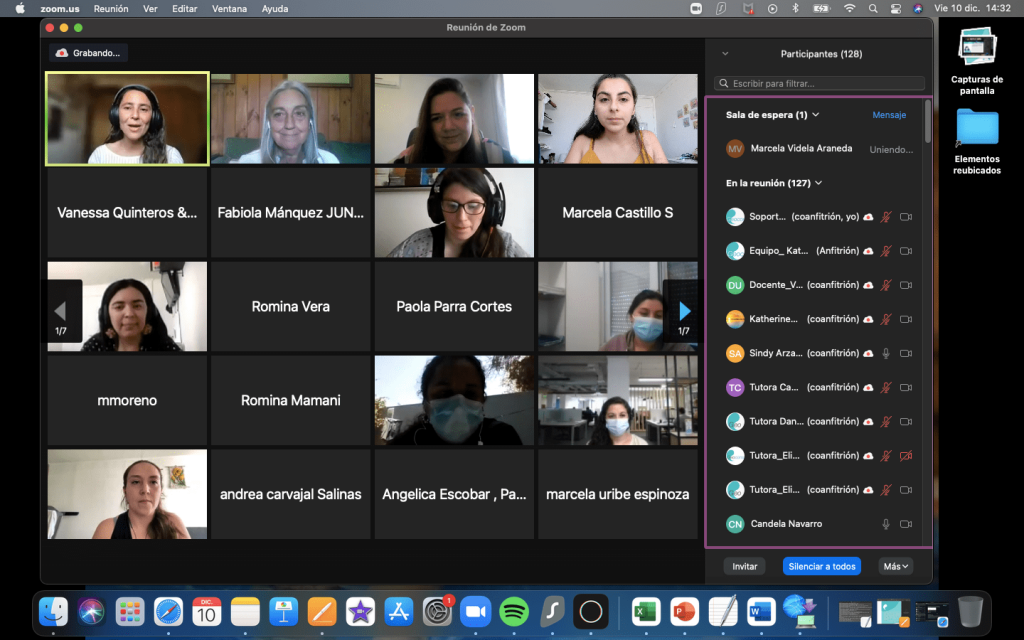1024x640 pixels.
Task: Go to next gallery page with right arrow
Action: [684, 312]
